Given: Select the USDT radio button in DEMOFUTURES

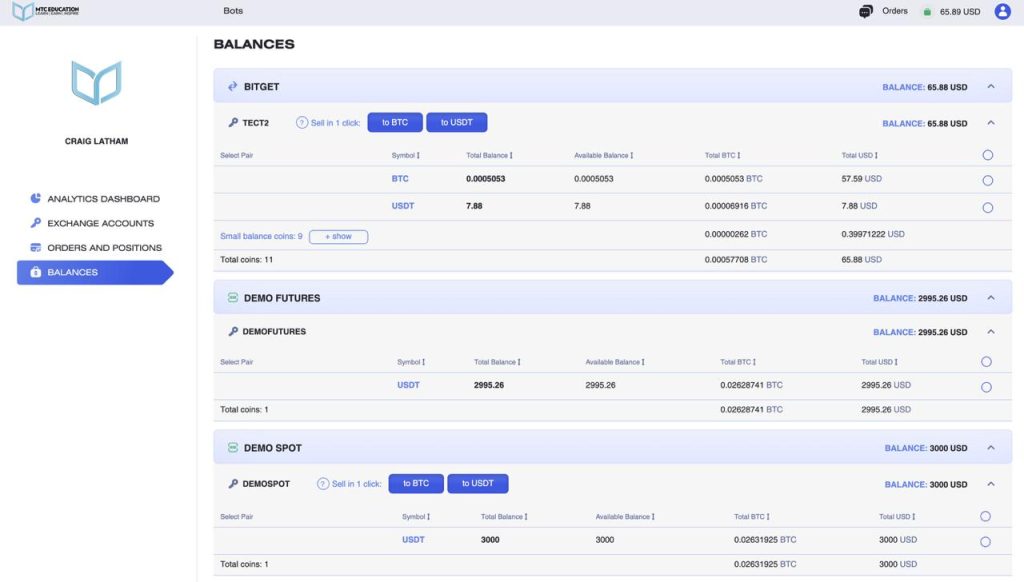Looking at the screenshot, I should [x=986, y=387].
